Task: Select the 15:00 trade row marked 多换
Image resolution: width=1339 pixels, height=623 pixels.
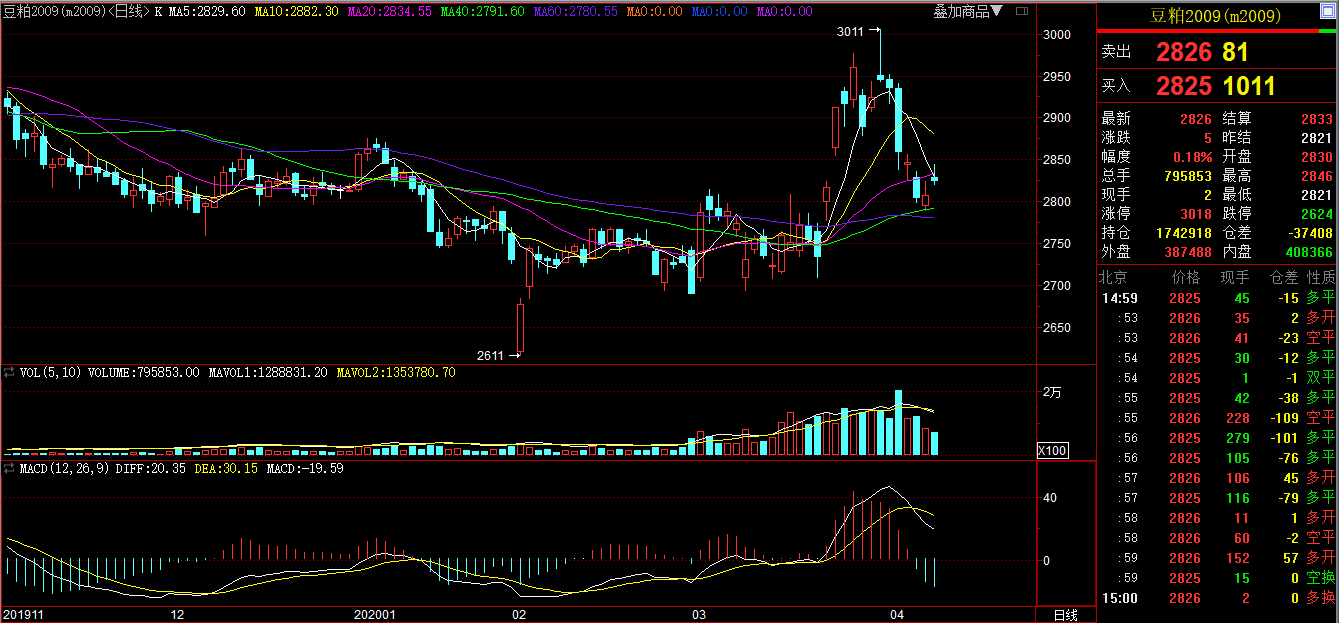Action: click(1217, 598)
